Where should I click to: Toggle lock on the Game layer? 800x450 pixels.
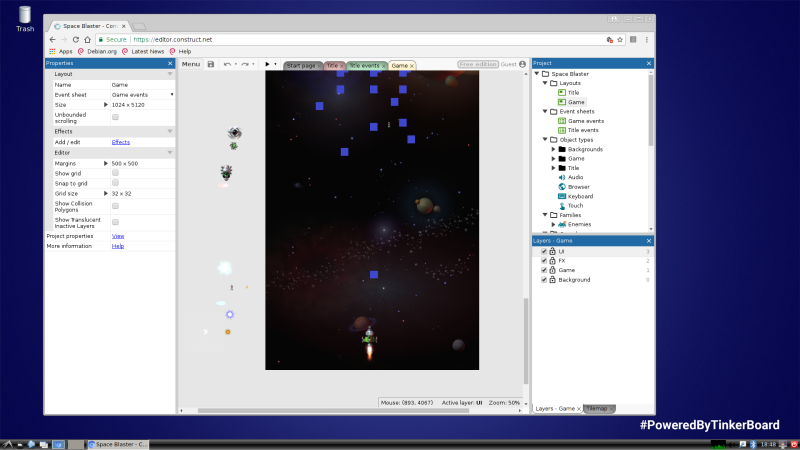point(552,270)
